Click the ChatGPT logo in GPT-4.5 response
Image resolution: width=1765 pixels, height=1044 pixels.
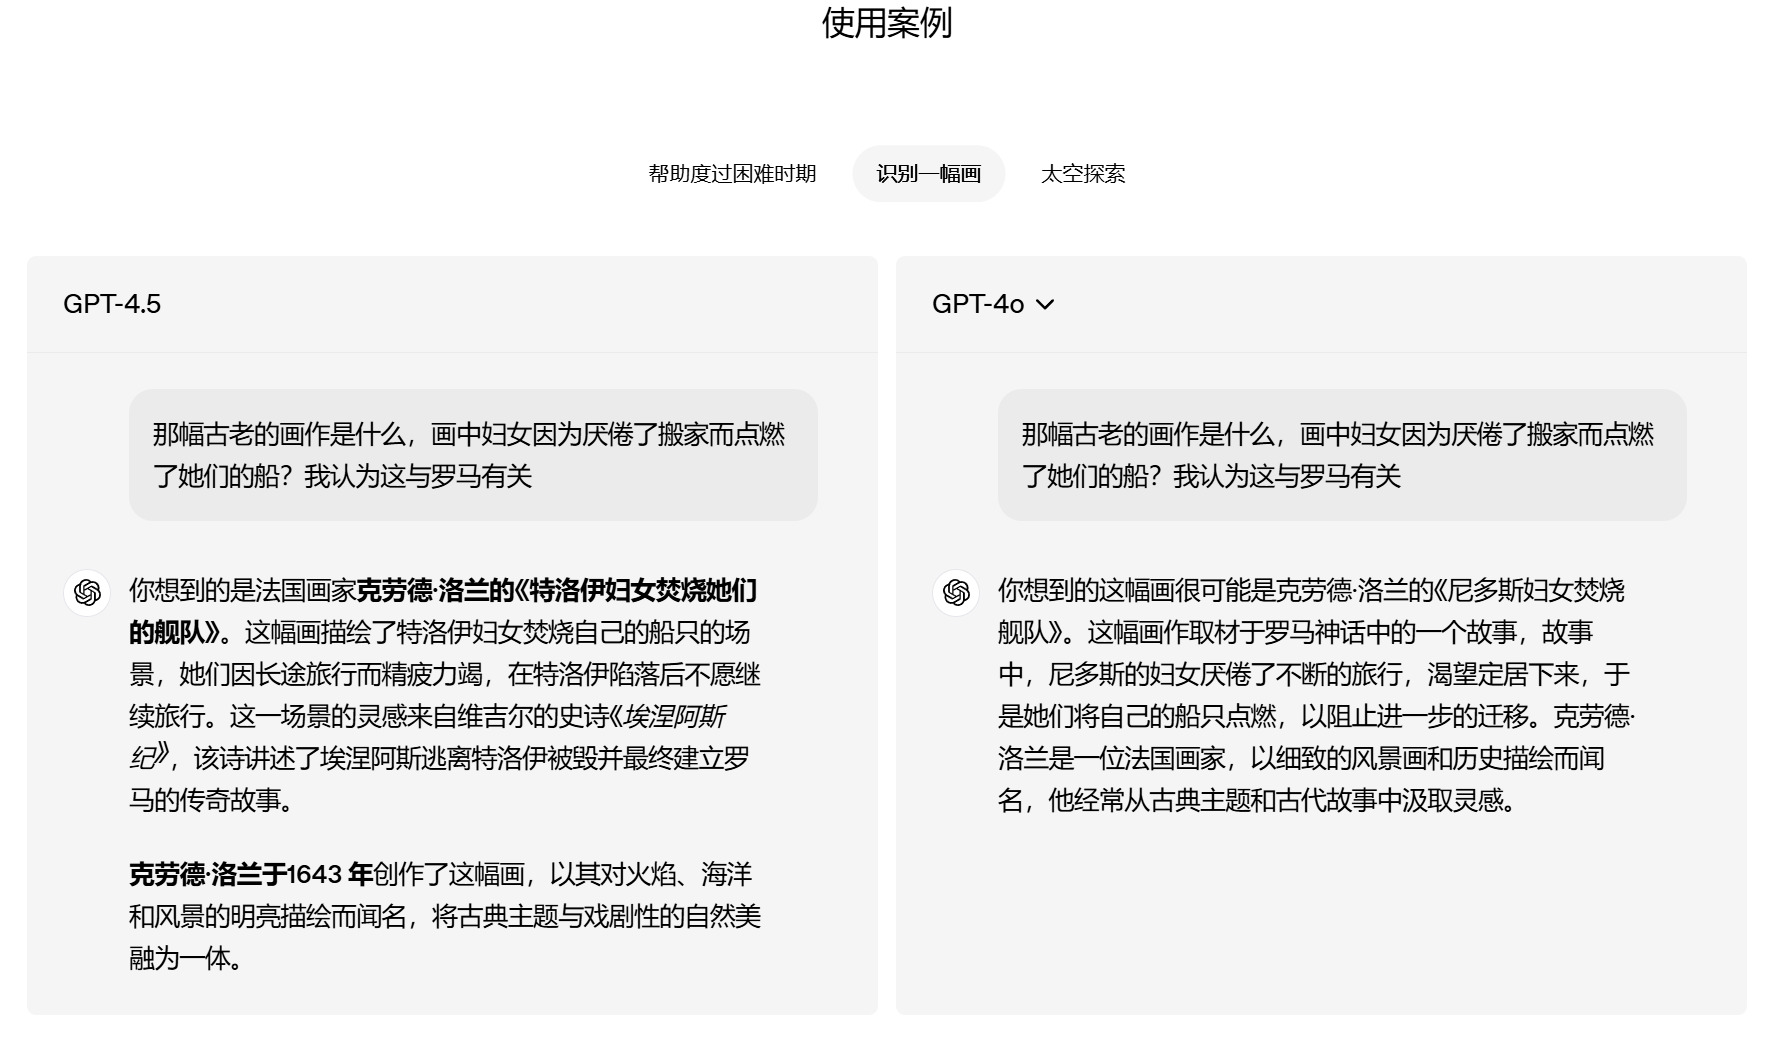tap(87, 593)
